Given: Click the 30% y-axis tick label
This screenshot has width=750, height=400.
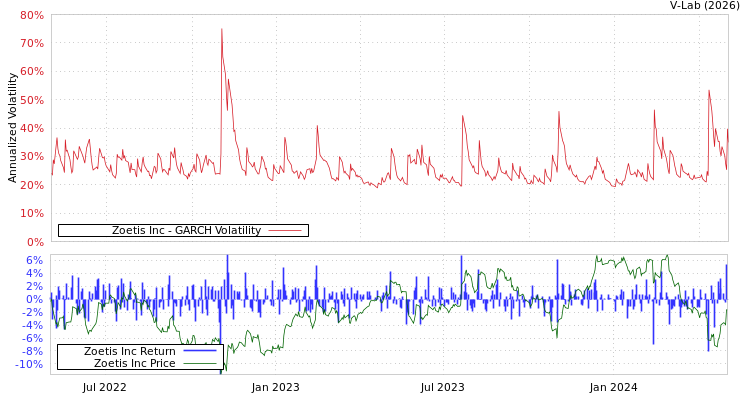Looking at the screenshot, I should pos(31,157).
